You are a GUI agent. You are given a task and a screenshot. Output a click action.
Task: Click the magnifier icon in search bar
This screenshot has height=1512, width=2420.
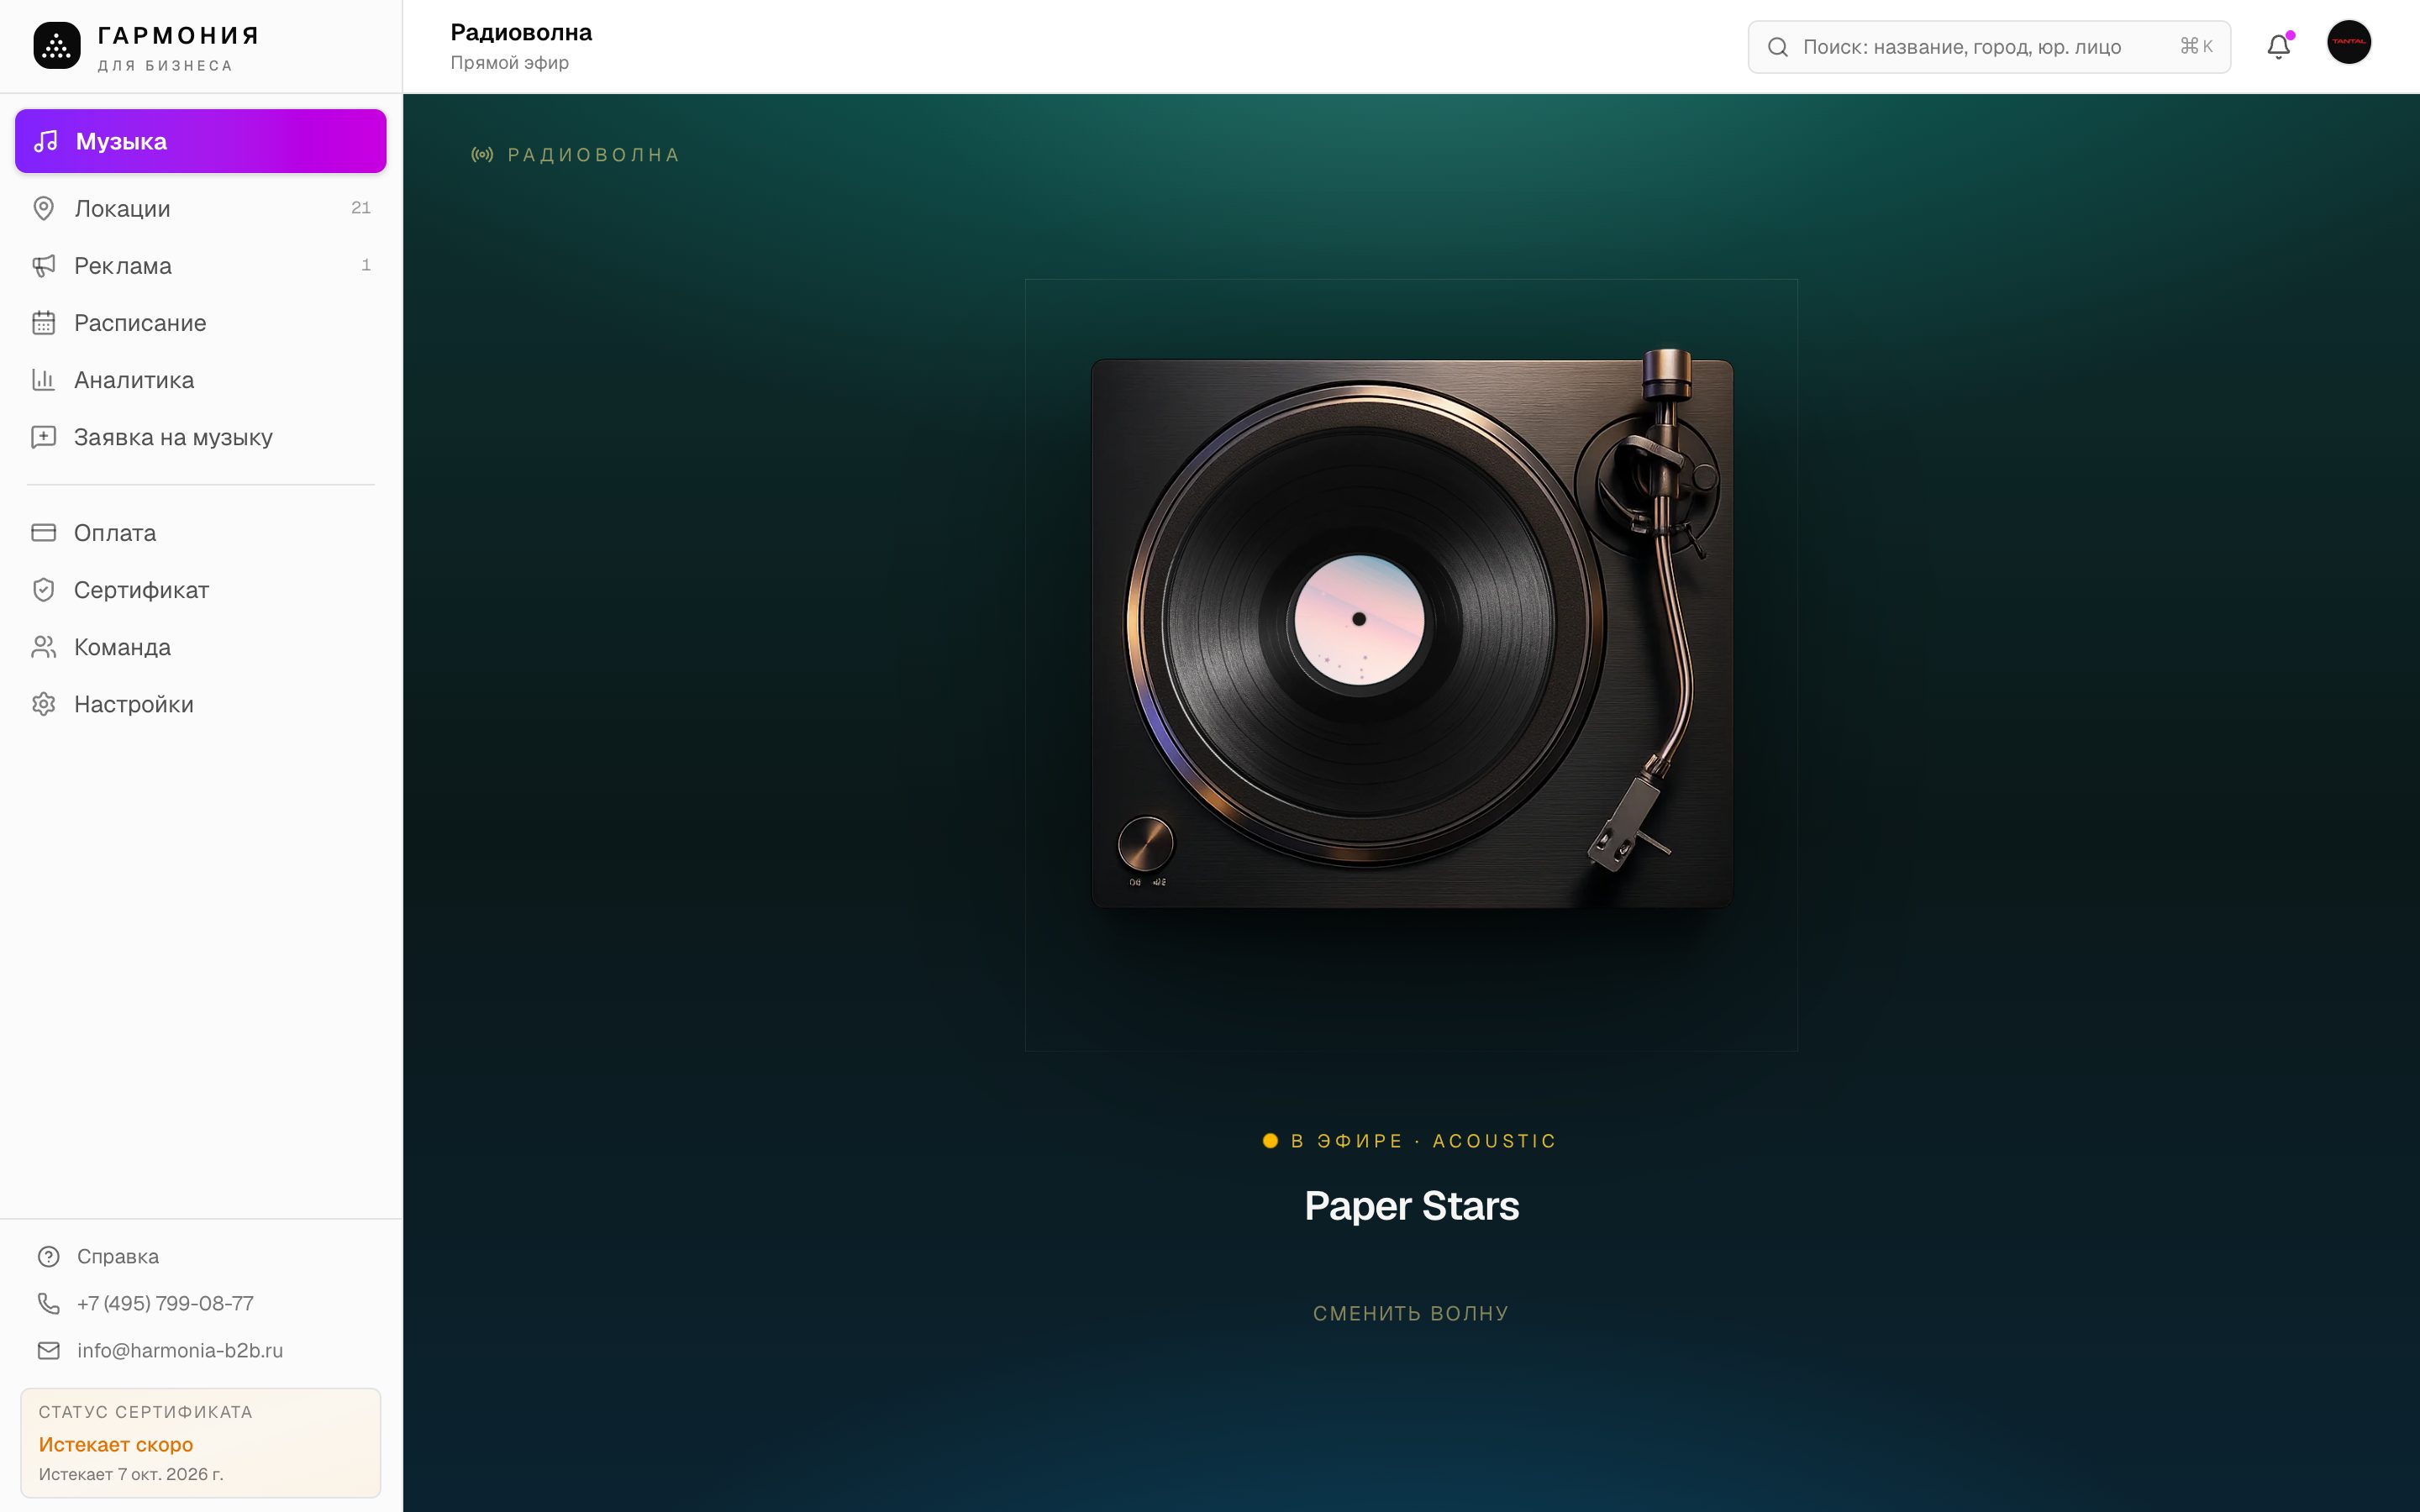1777,46
